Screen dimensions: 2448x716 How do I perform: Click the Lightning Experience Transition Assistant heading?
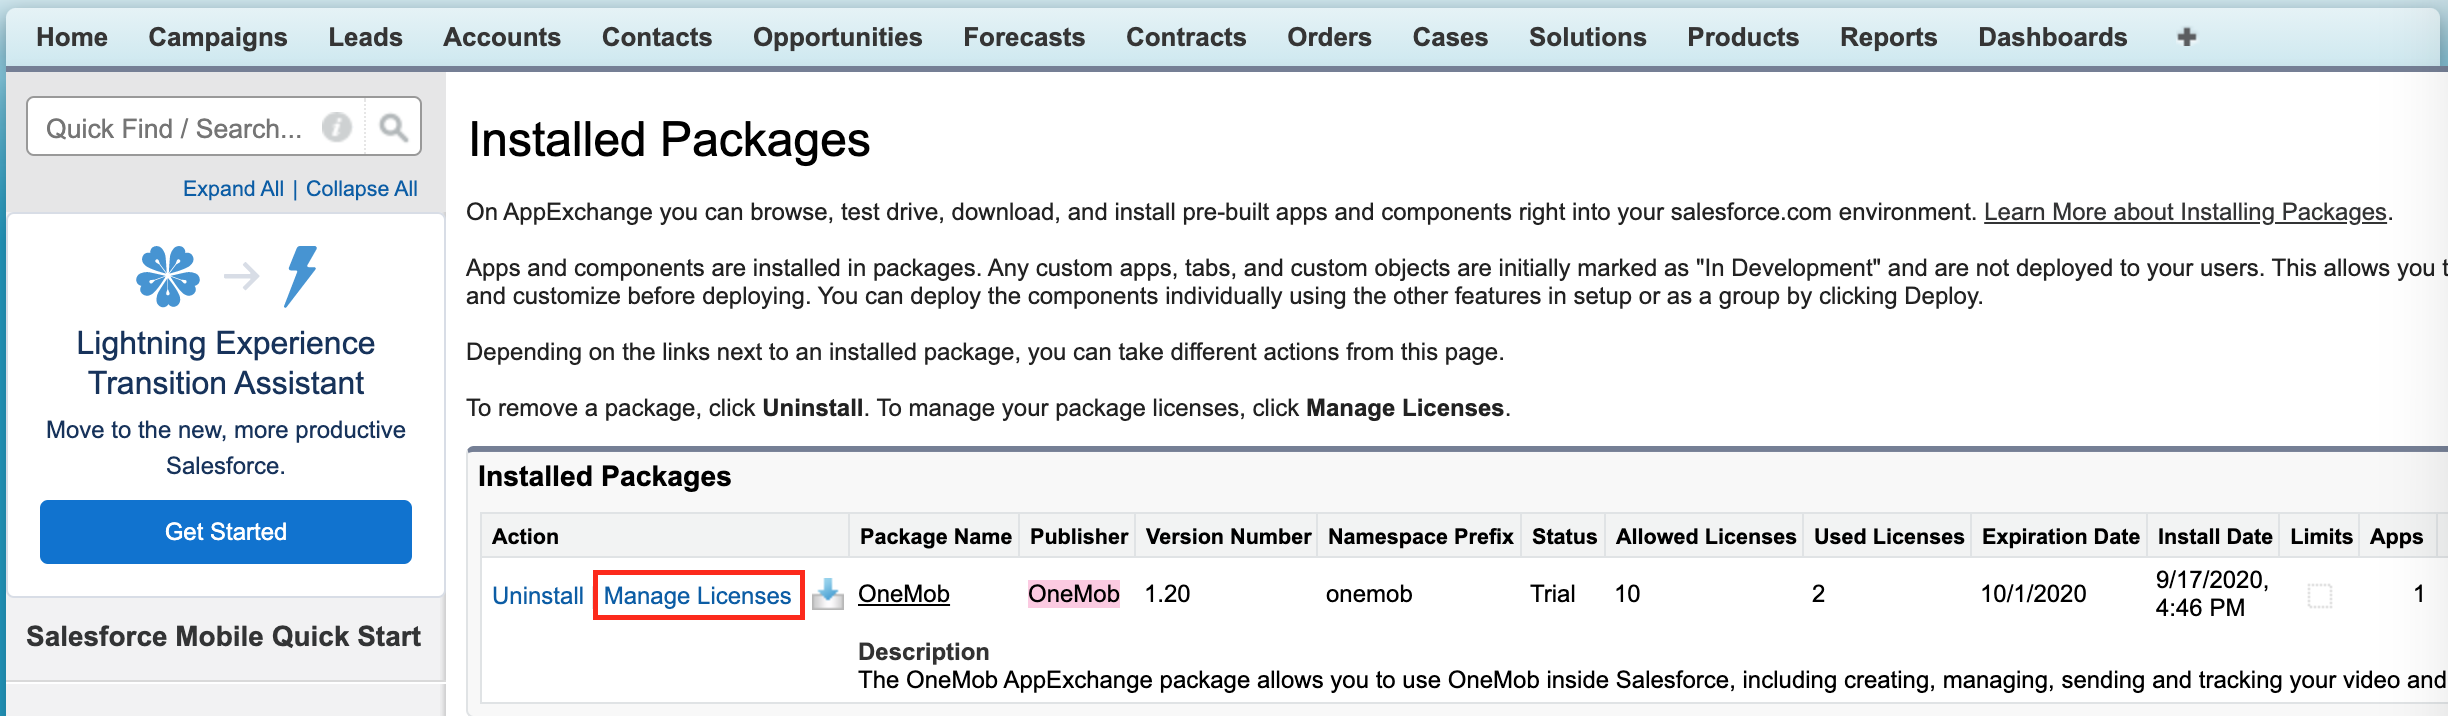coord(226,363)
